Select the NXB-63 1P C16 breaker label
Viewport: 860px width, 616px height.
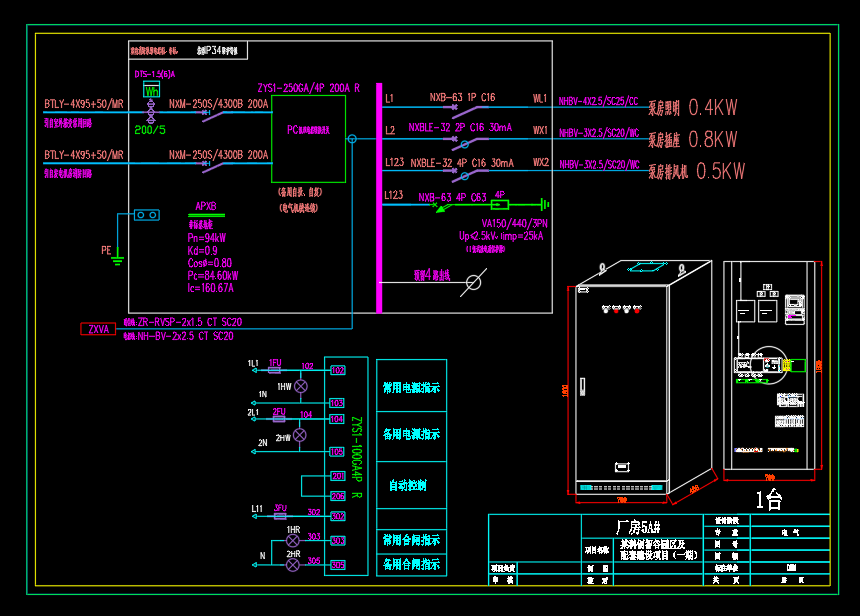[462, 98]
